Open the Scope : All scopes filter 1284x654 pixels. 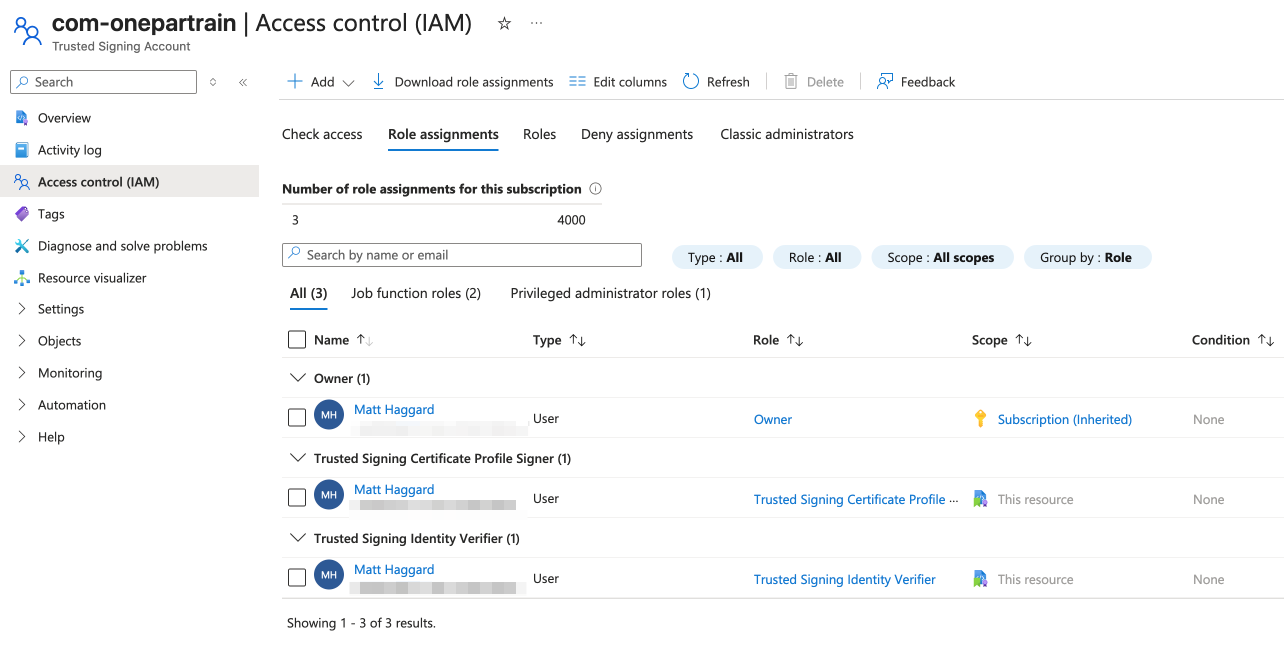pos(941,257)
